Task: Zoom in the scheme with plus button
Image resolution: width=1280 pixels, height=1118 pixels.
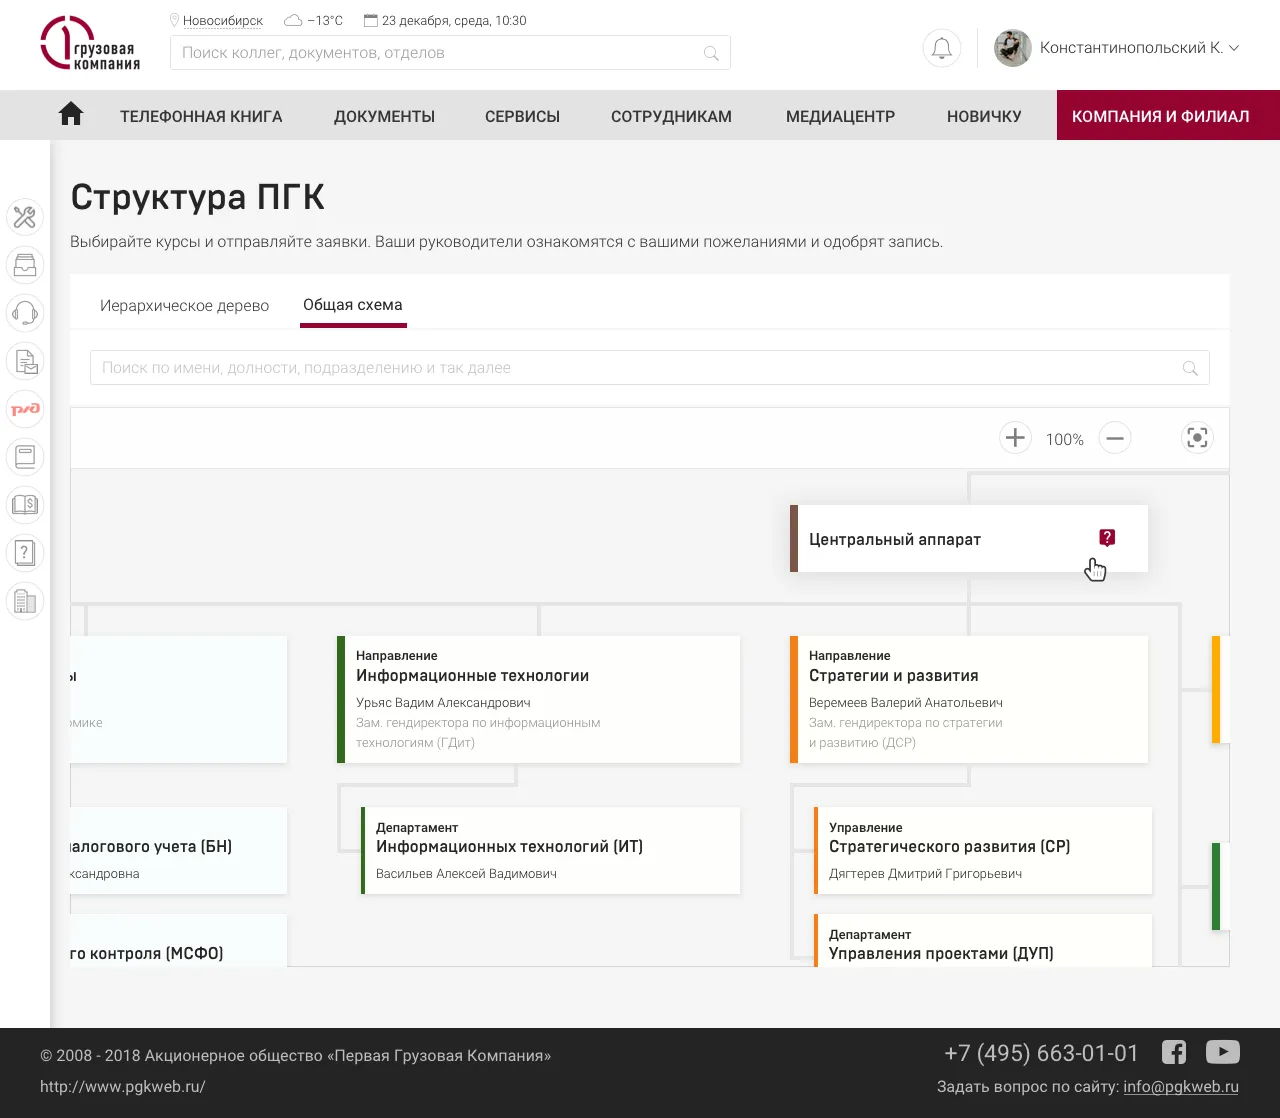Action: point(1015,438)
